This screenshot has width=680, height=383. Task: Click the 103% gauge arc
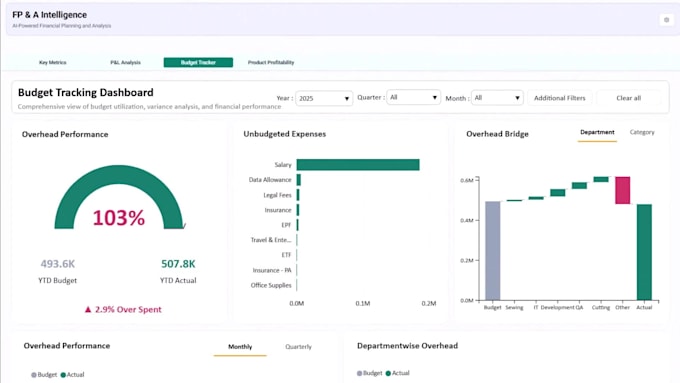coord(118,174)
